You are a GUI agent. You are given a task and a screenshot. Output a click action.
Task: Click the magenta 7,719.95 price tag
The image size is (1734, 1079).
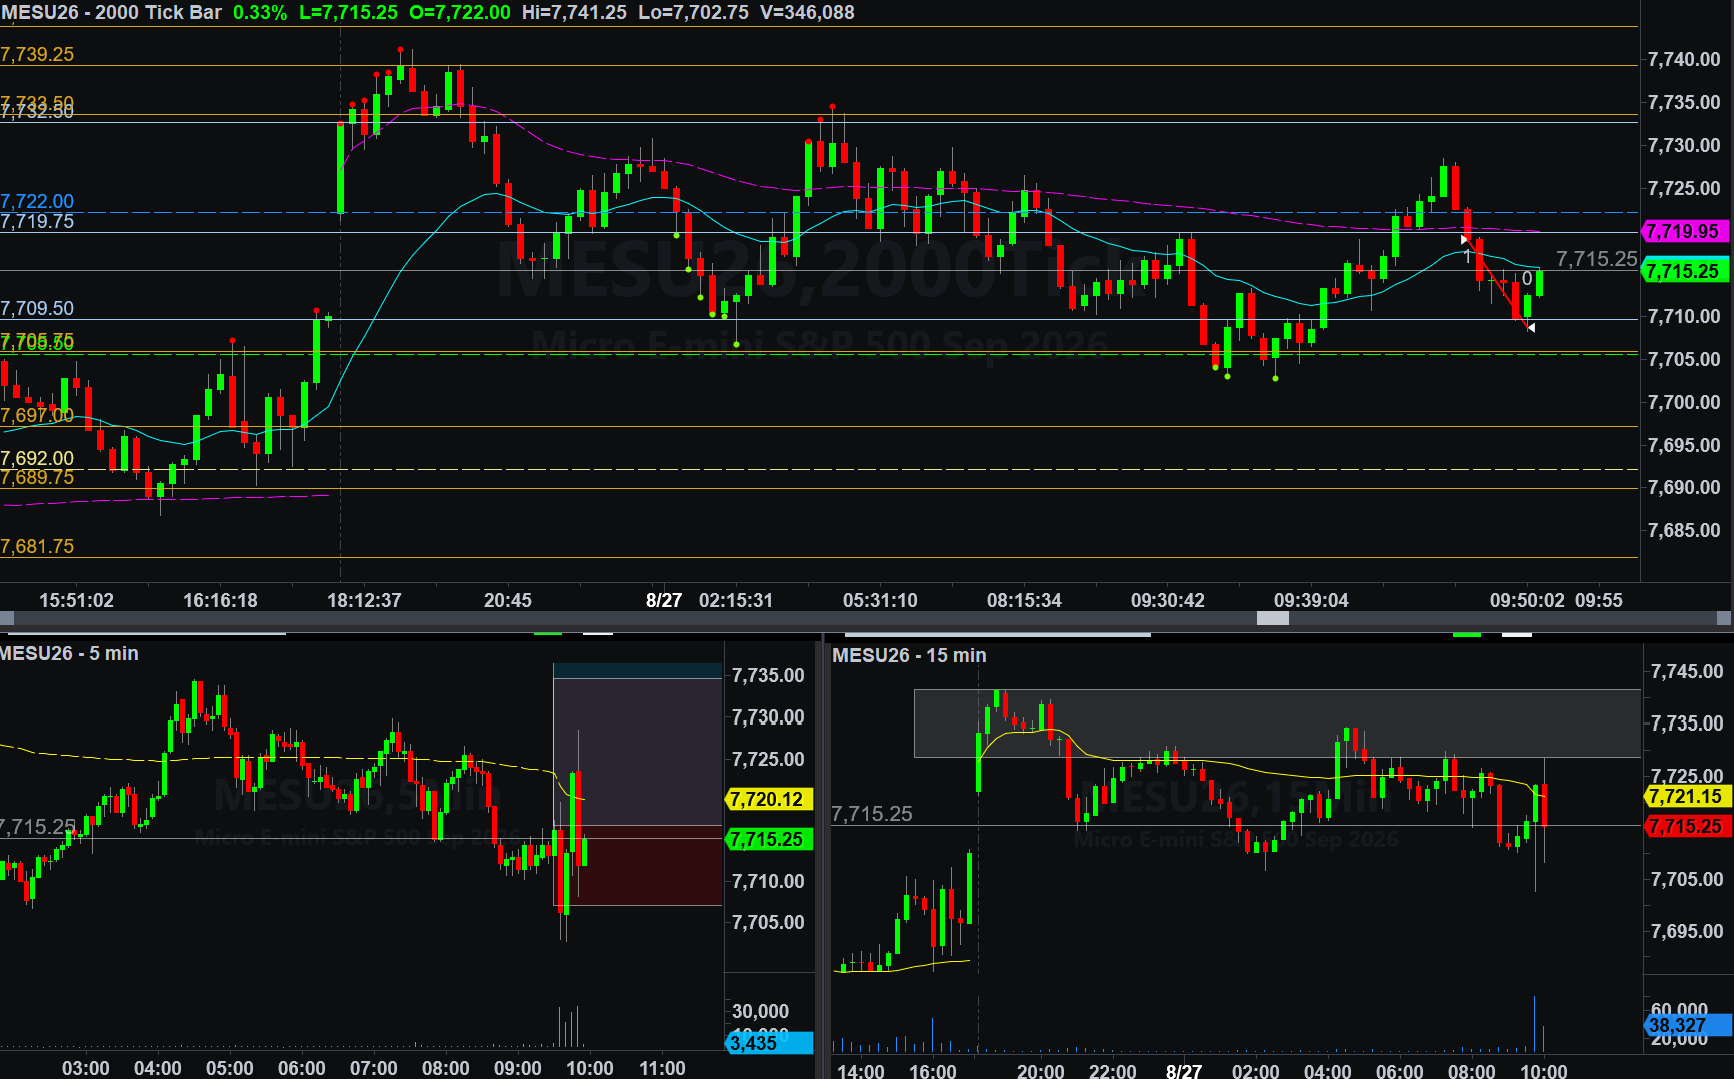coord(1685,231)
